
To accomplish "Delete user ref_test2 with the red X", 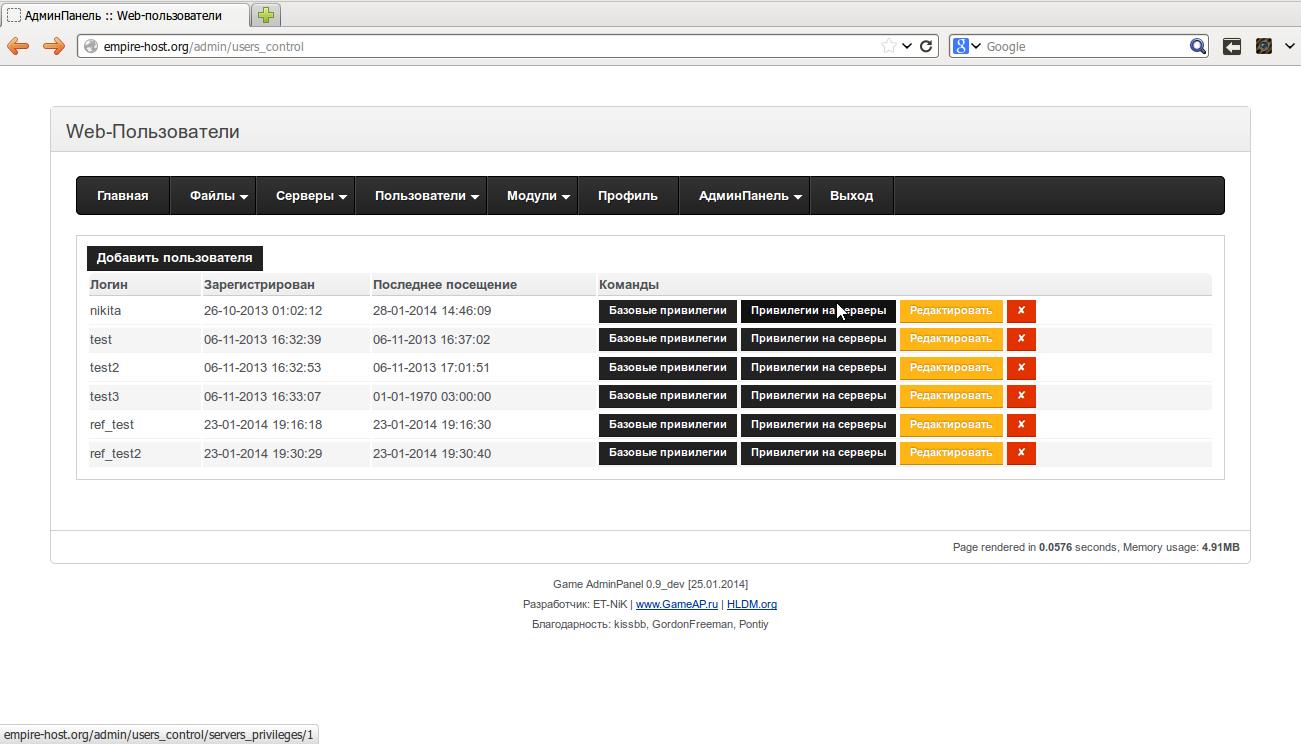I will (1021, 453).
